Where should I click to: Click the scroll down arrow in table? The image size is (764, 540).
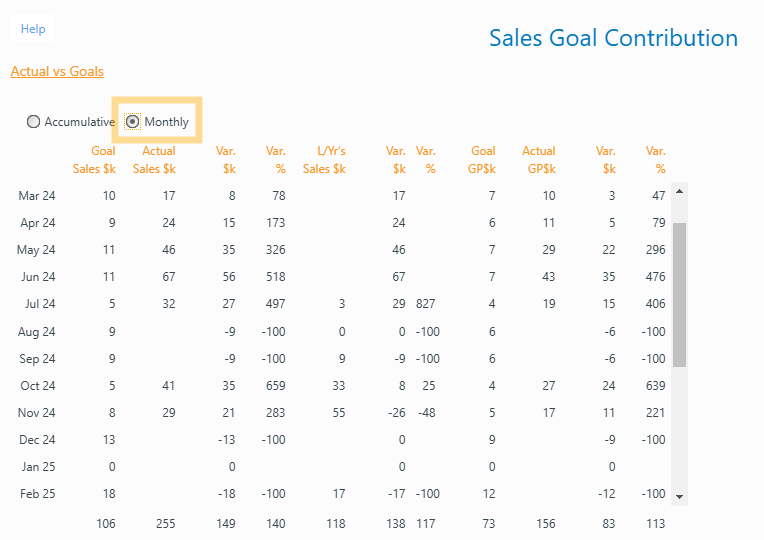click(x=679, y=496)
